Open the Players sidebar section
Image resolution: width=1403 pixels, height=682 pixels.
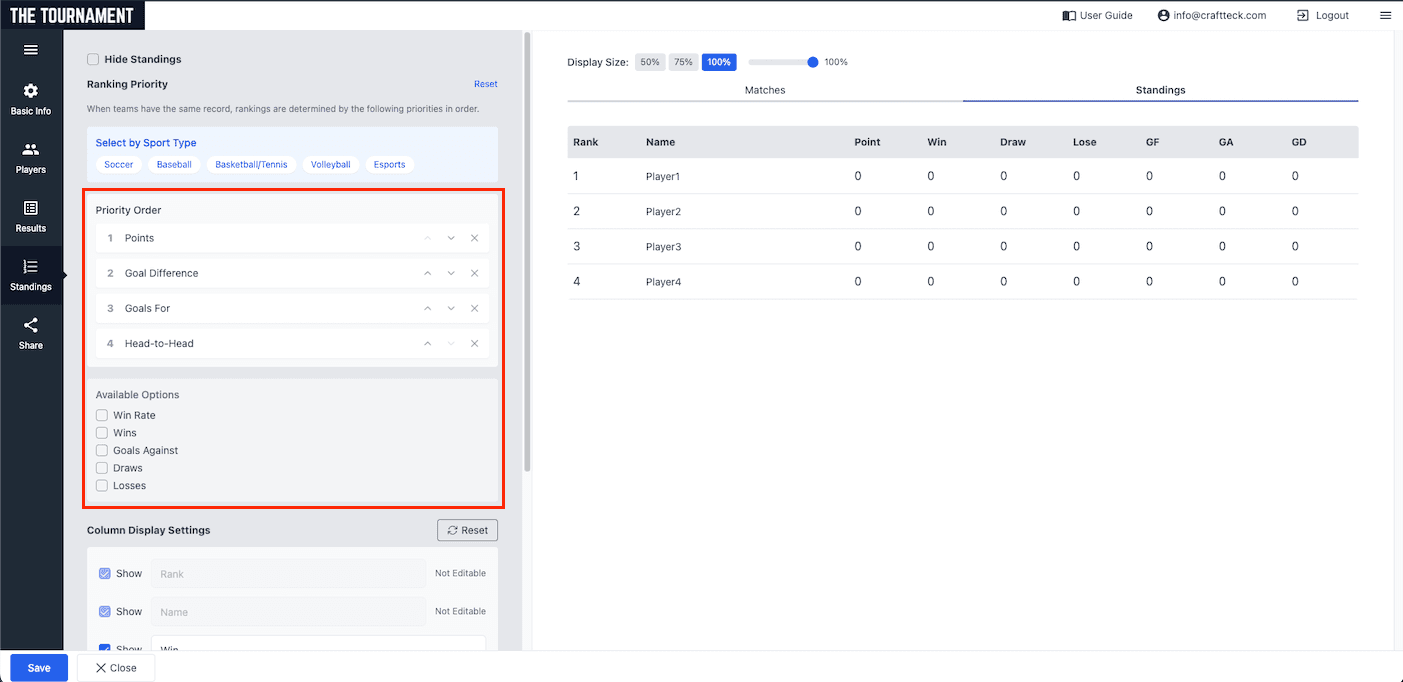click(x=30, y=150)
